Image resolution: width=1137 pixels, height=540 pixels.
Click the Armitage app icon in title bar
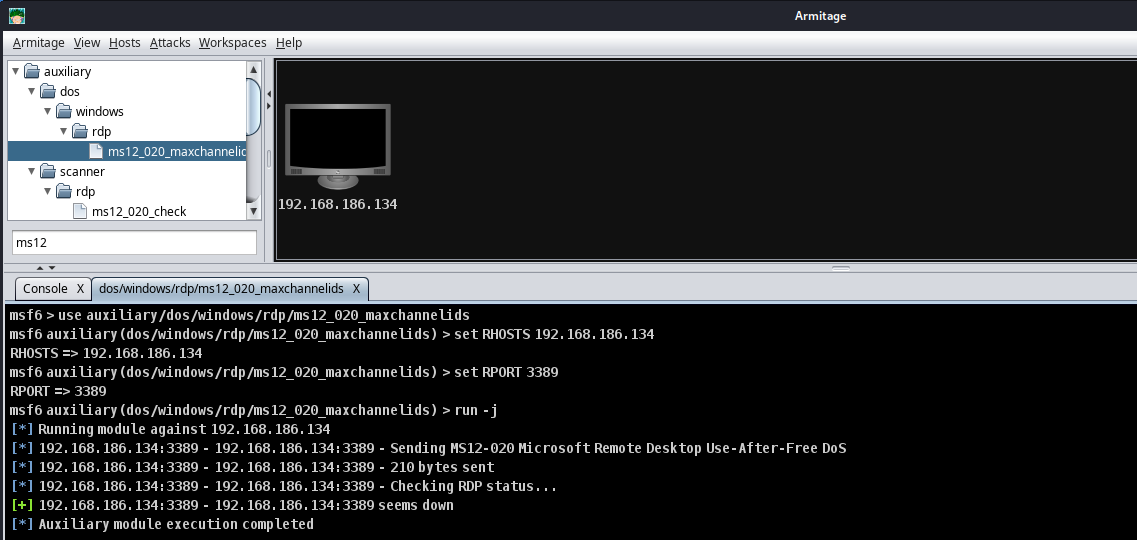[x=17, y=16]
